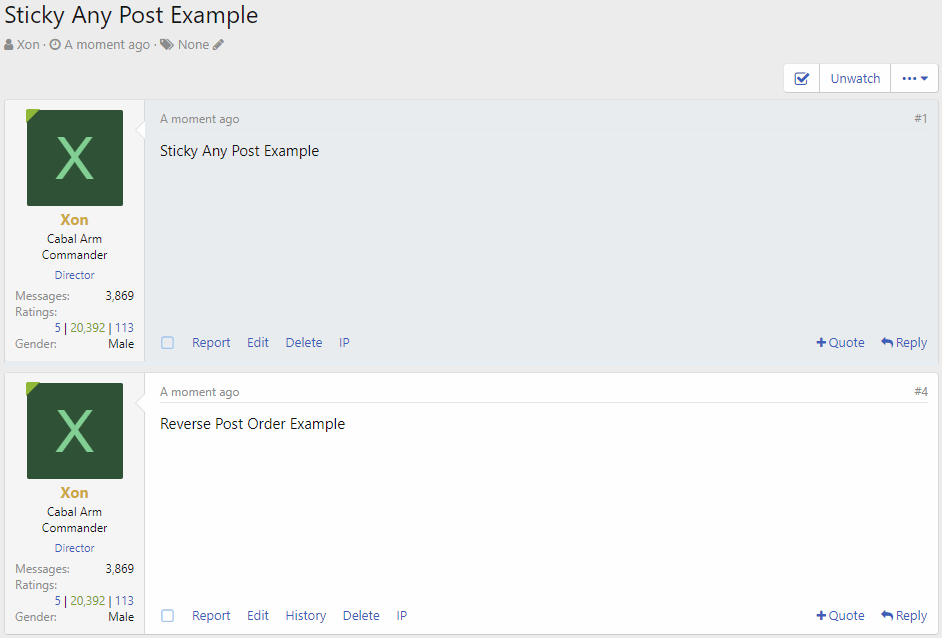This screenshot has width=942, height=638.
Task: Report the first post
Action: tap(211, 343)
